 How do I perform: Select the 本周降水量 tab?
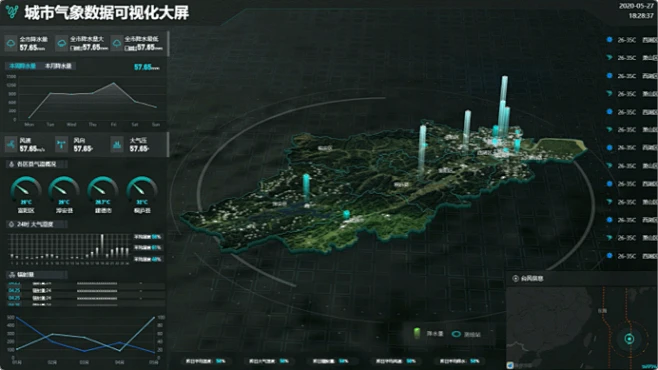pyautogui.click(x=22, y=66)
